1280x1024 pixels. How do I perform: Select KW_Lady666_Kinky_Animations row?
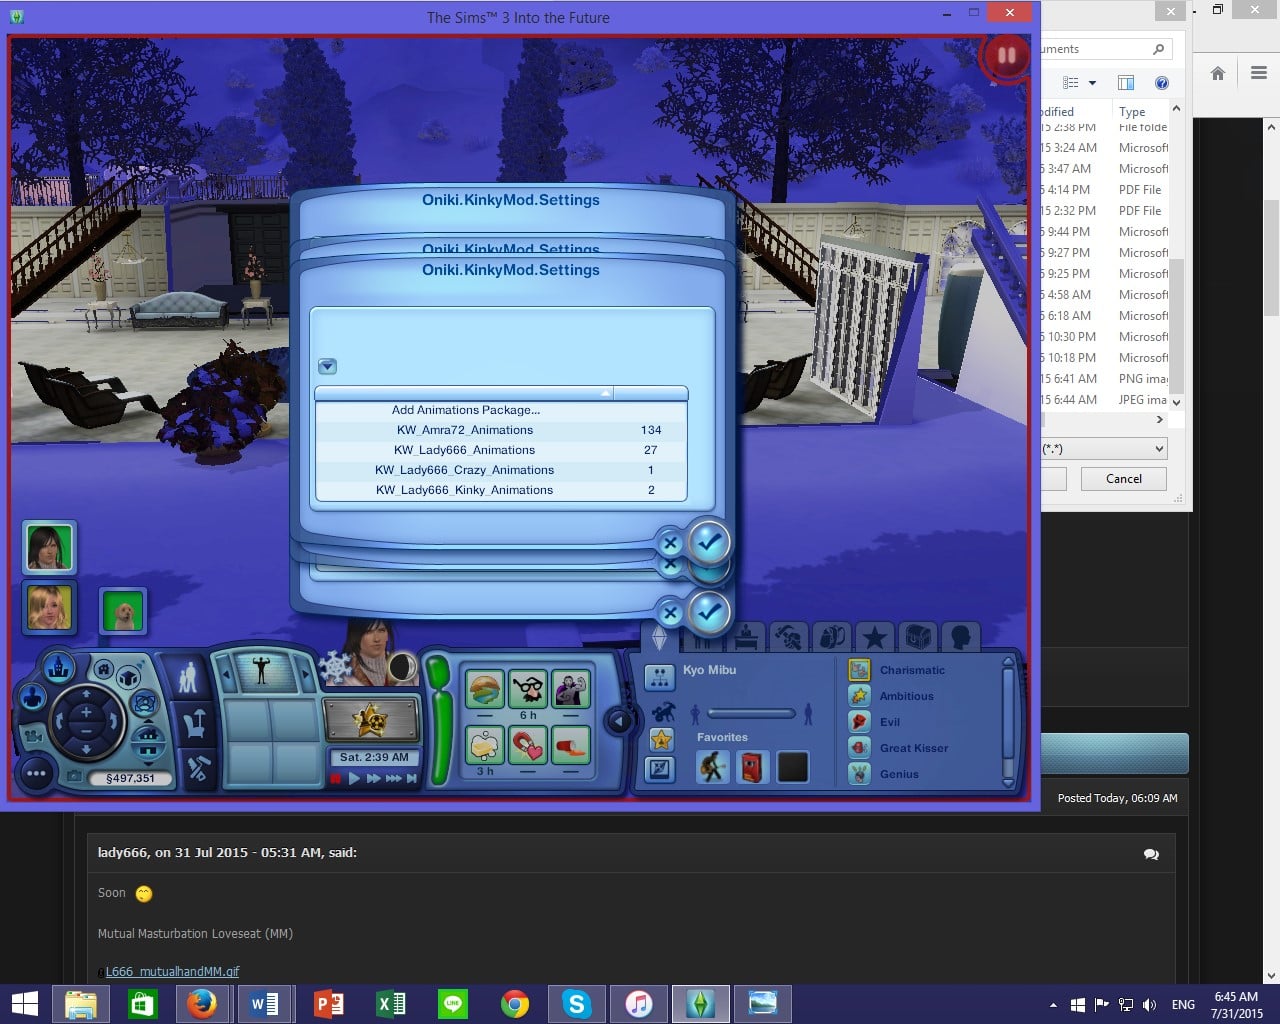point(501,490)
